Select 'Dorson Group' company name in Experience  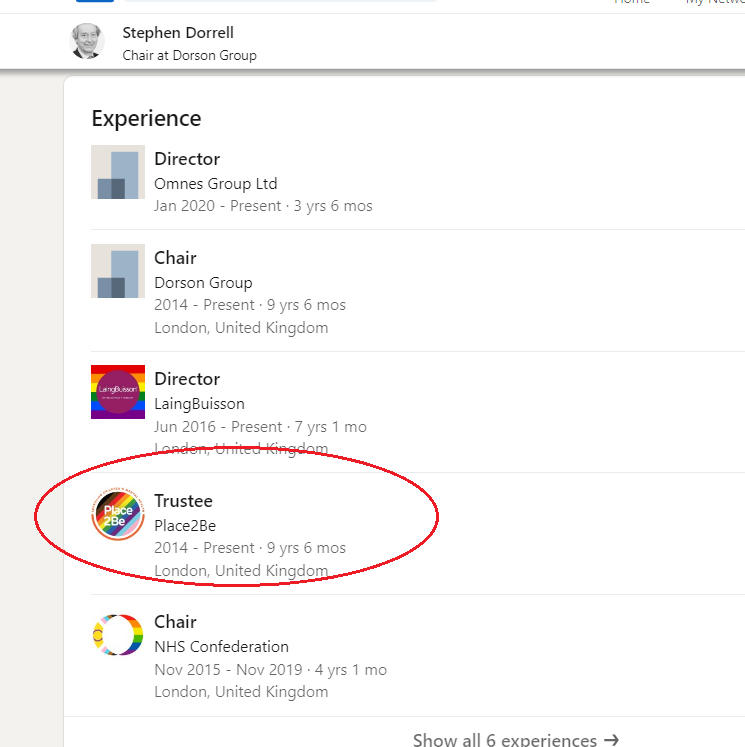click(x=203, y=283)
